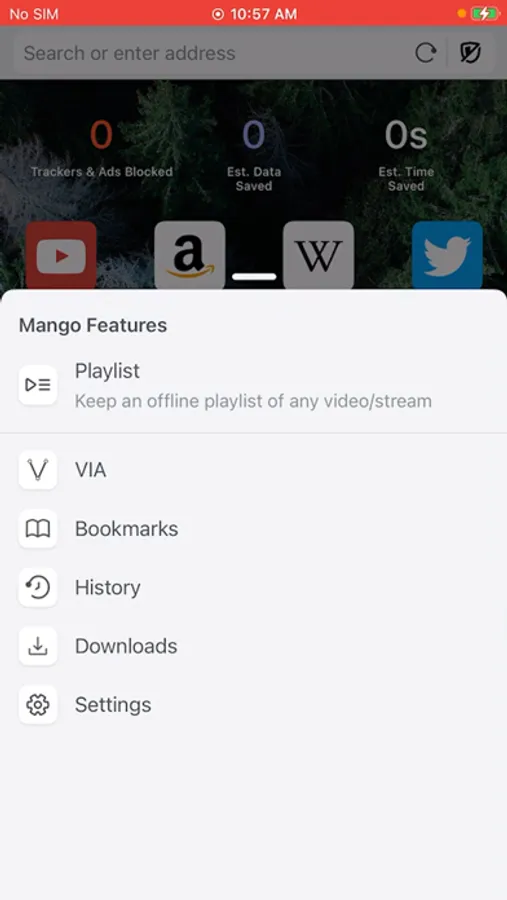This screenshot has width=507, height=900.
Task: Open Bookmarks menu entry
Action: click(253, 529)
